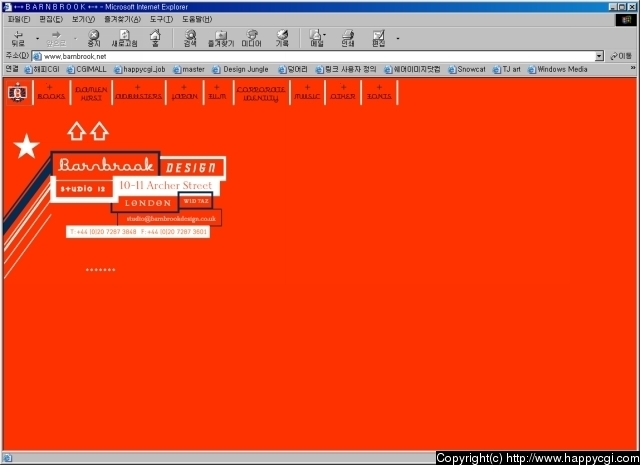This screenshot has width=640, height=465.
Task: Open the Media toolbar icon
Action: tap(251, 38)
